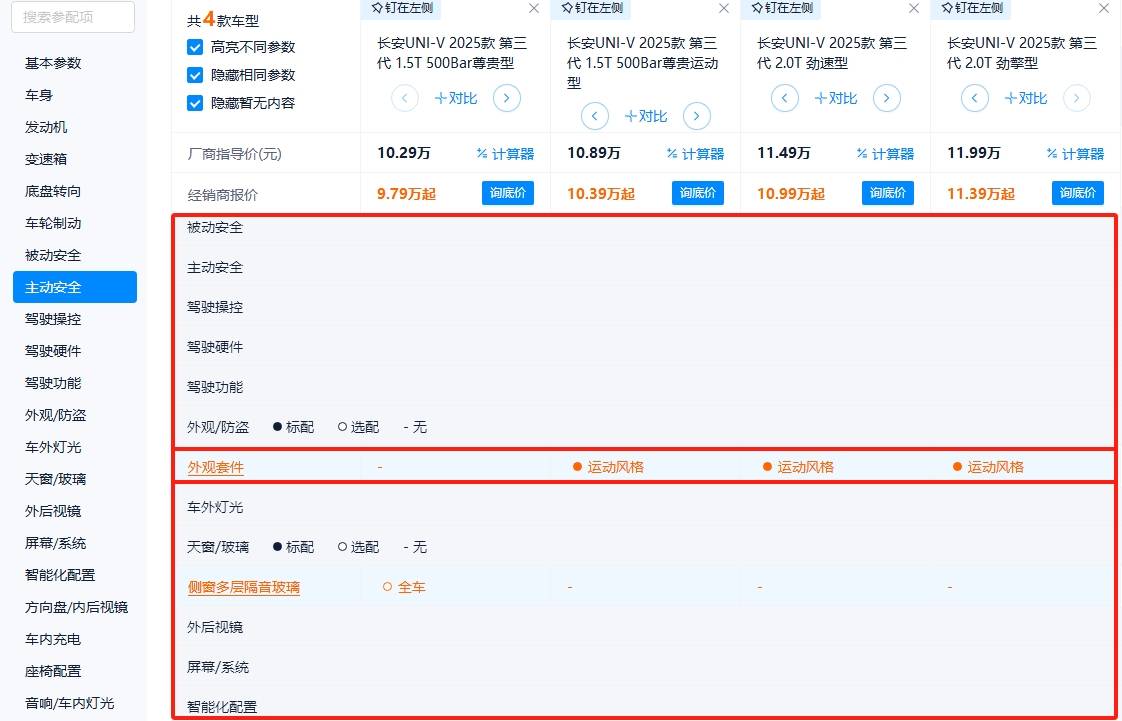Remove 2.0T 劲擎型 column with X
The width and height of the screenshot is (1122, 721).
point(1104,9)
